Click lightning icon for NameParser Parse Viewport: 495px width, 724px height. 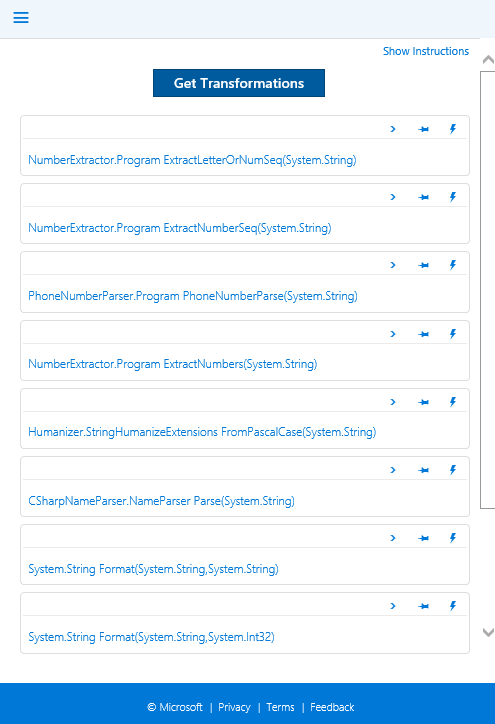(453, 470)
